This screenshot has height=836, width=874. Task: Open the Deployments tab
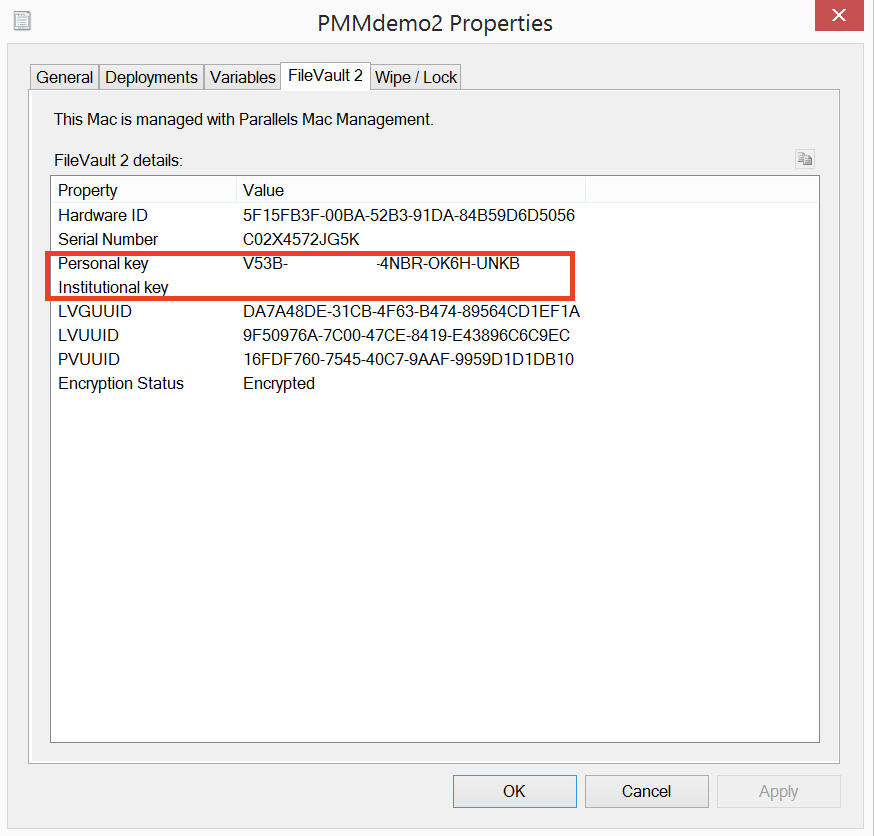pos(151,77)
